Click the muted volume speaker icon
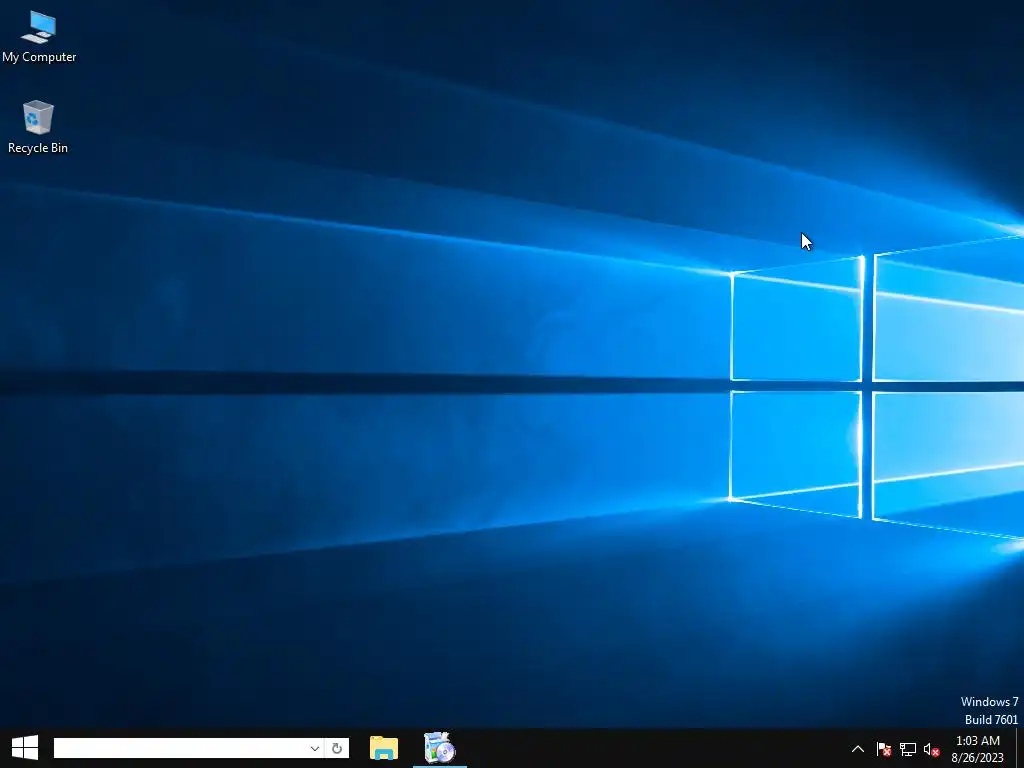Viewport: 1024px width, 768px height. click(x=931, y=749)
